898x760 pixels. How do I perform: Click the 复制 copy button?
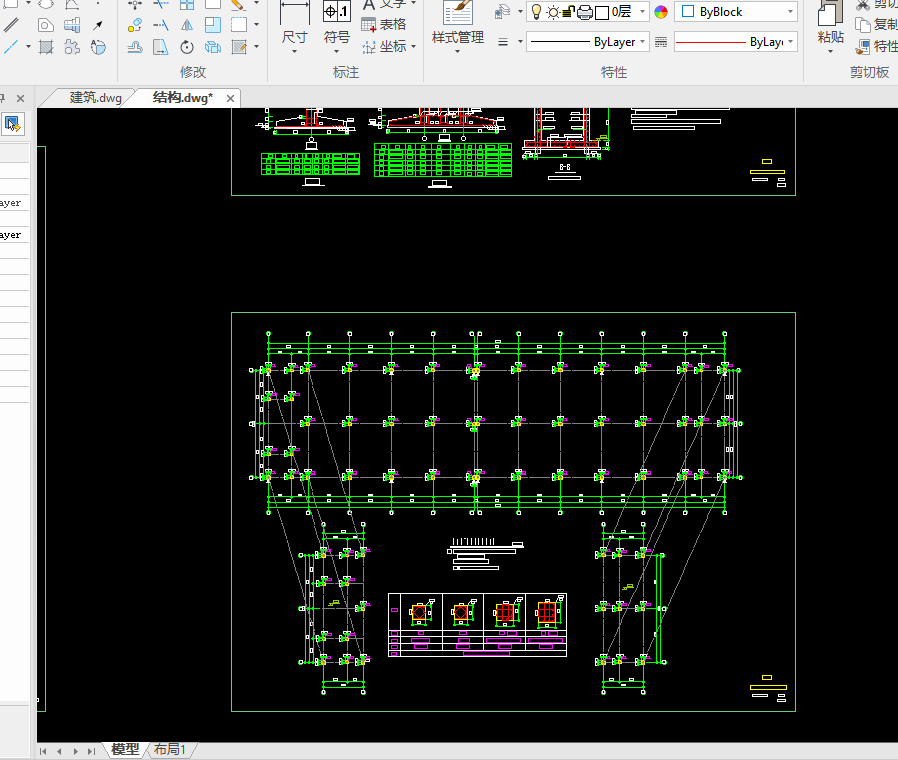pos(876,25)
